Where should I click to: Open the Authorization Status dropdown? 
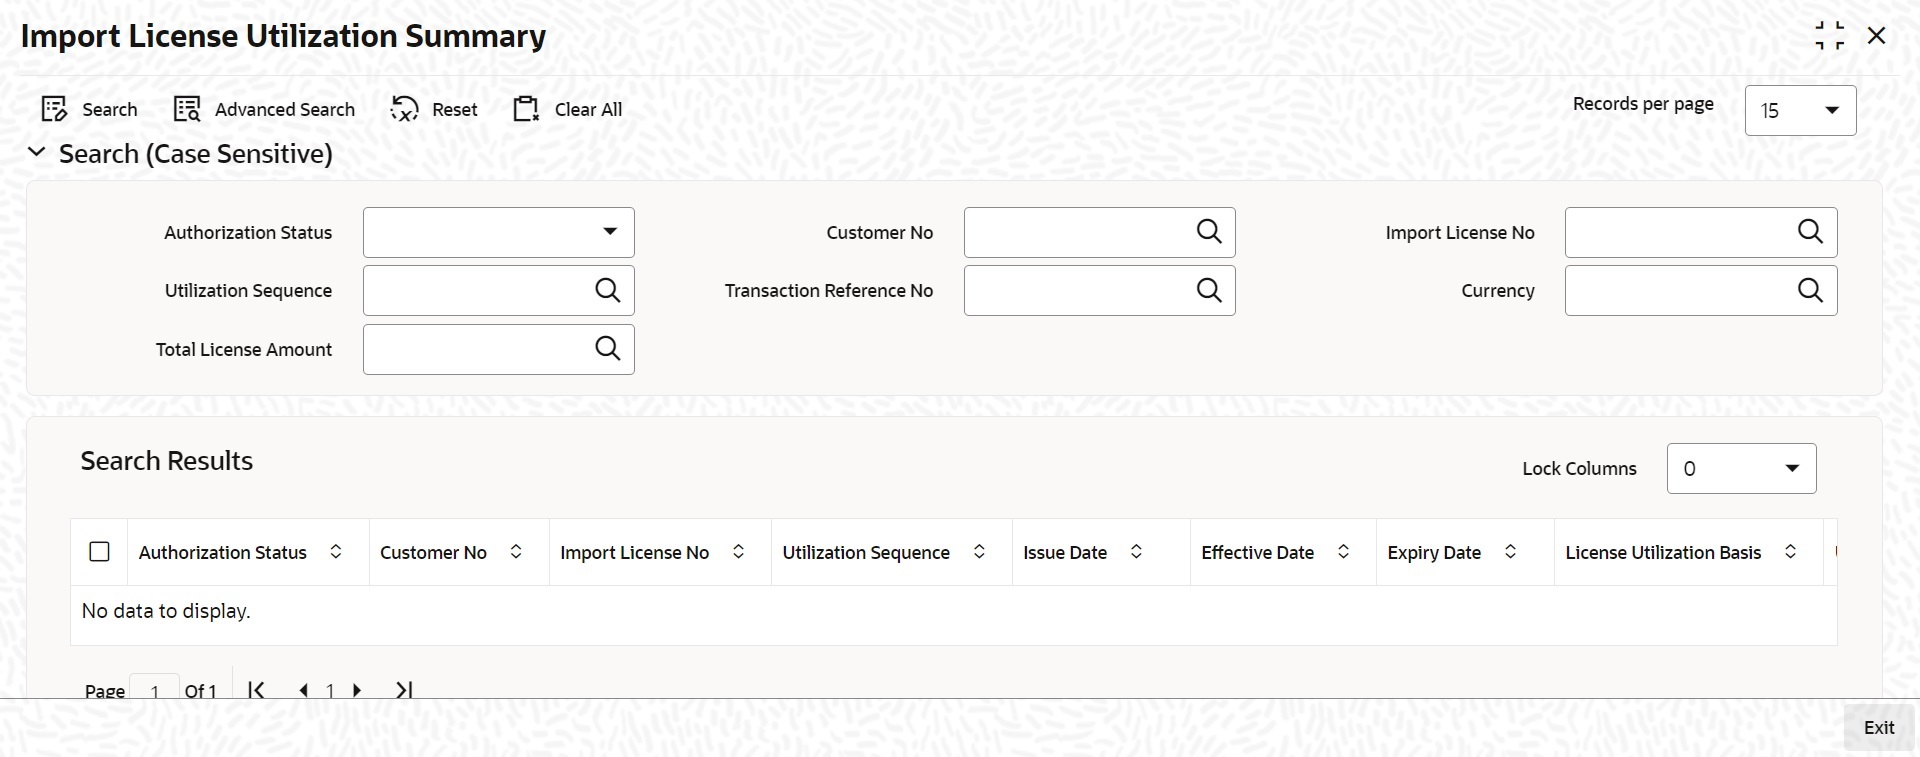(x=499, y=232)
